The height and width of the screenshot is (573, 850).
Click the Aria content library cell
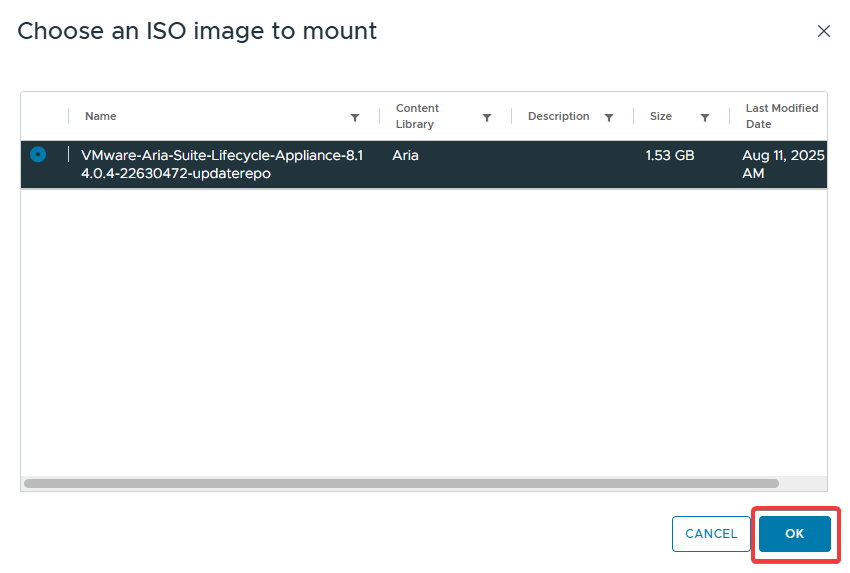coord(405,156)
